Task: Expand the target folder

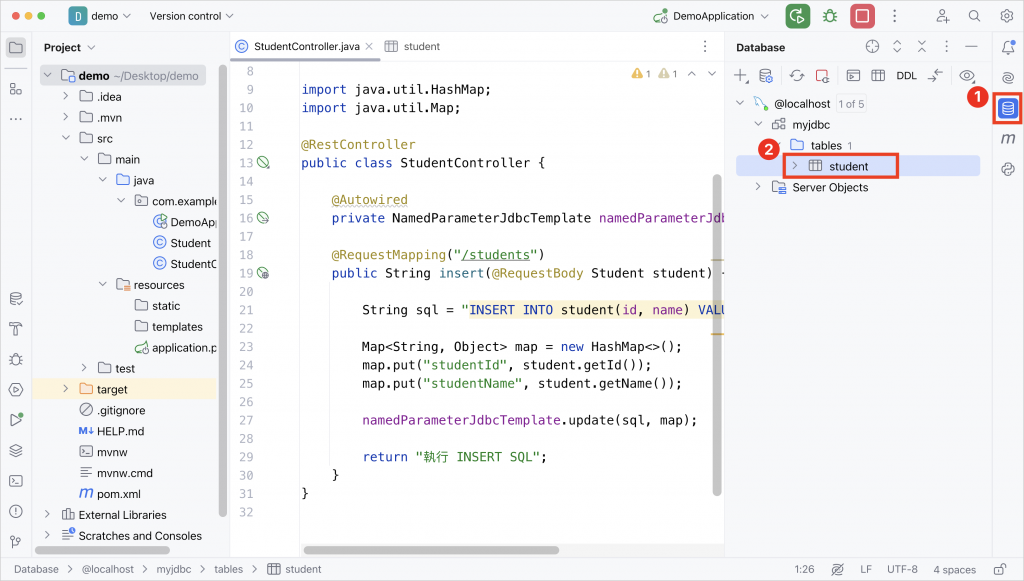Action: [x=65, y=389]
